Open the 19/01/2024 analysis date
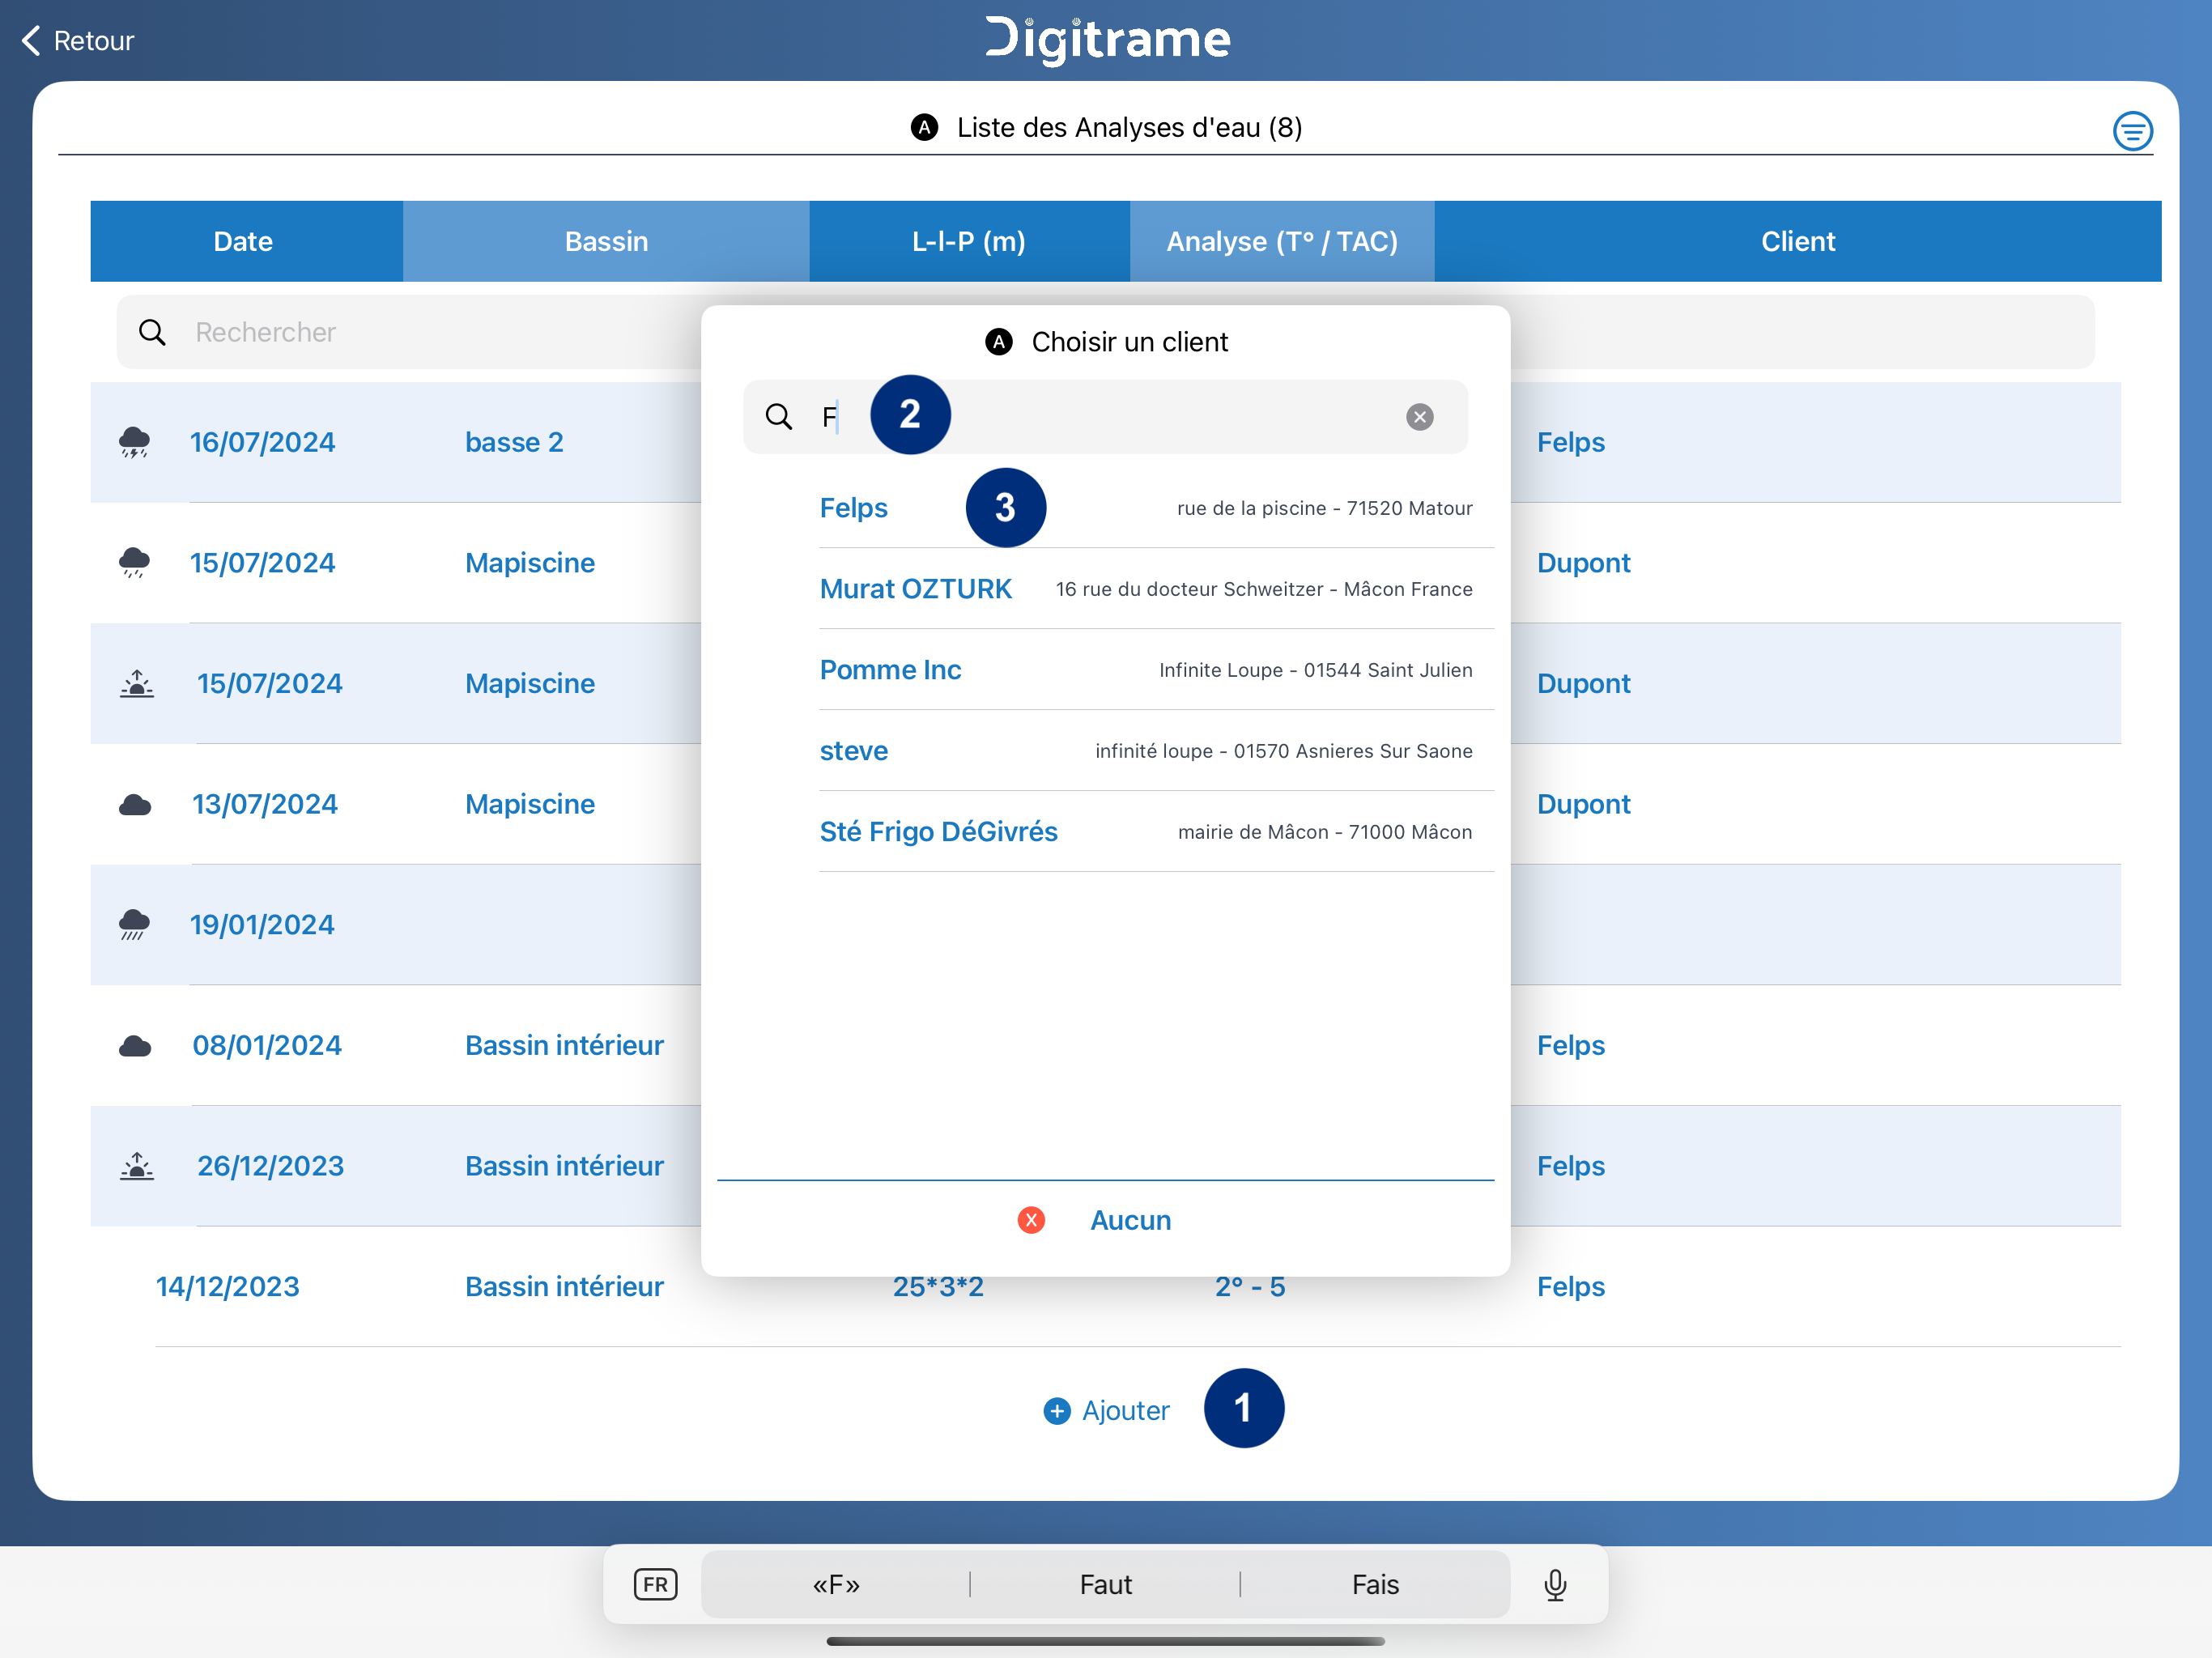The width and height of the screenshot is (2212, 1658). click(x=262, y=925)
